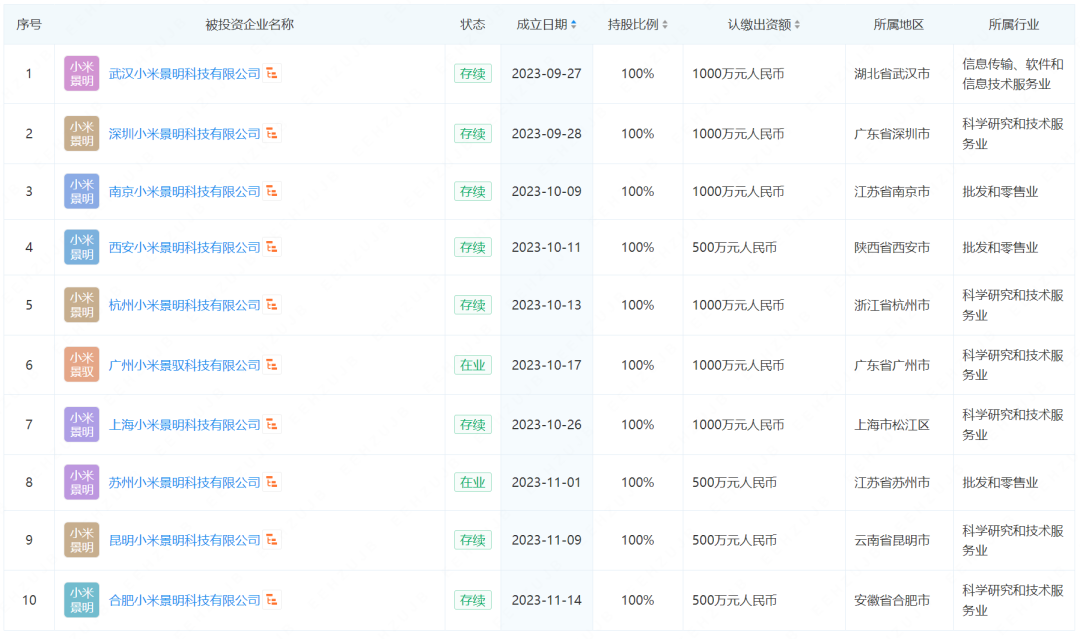Screen dimensions: 1080x639
Task: Select the date 2023-11-09
Action: (546, 541)
